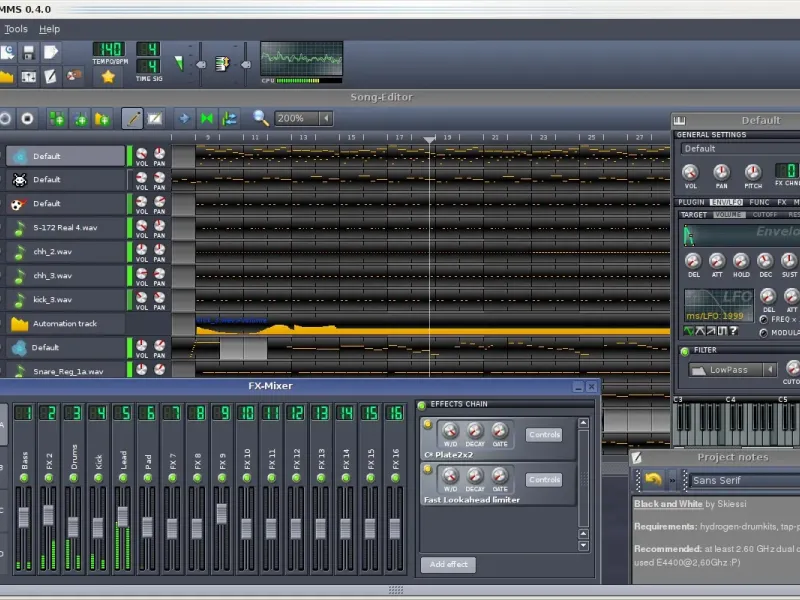Click the Lead channel fader in FX-Mixer
Image resolution: width=800 pixels, height=600 pixels.
click(x=123, y=517)
